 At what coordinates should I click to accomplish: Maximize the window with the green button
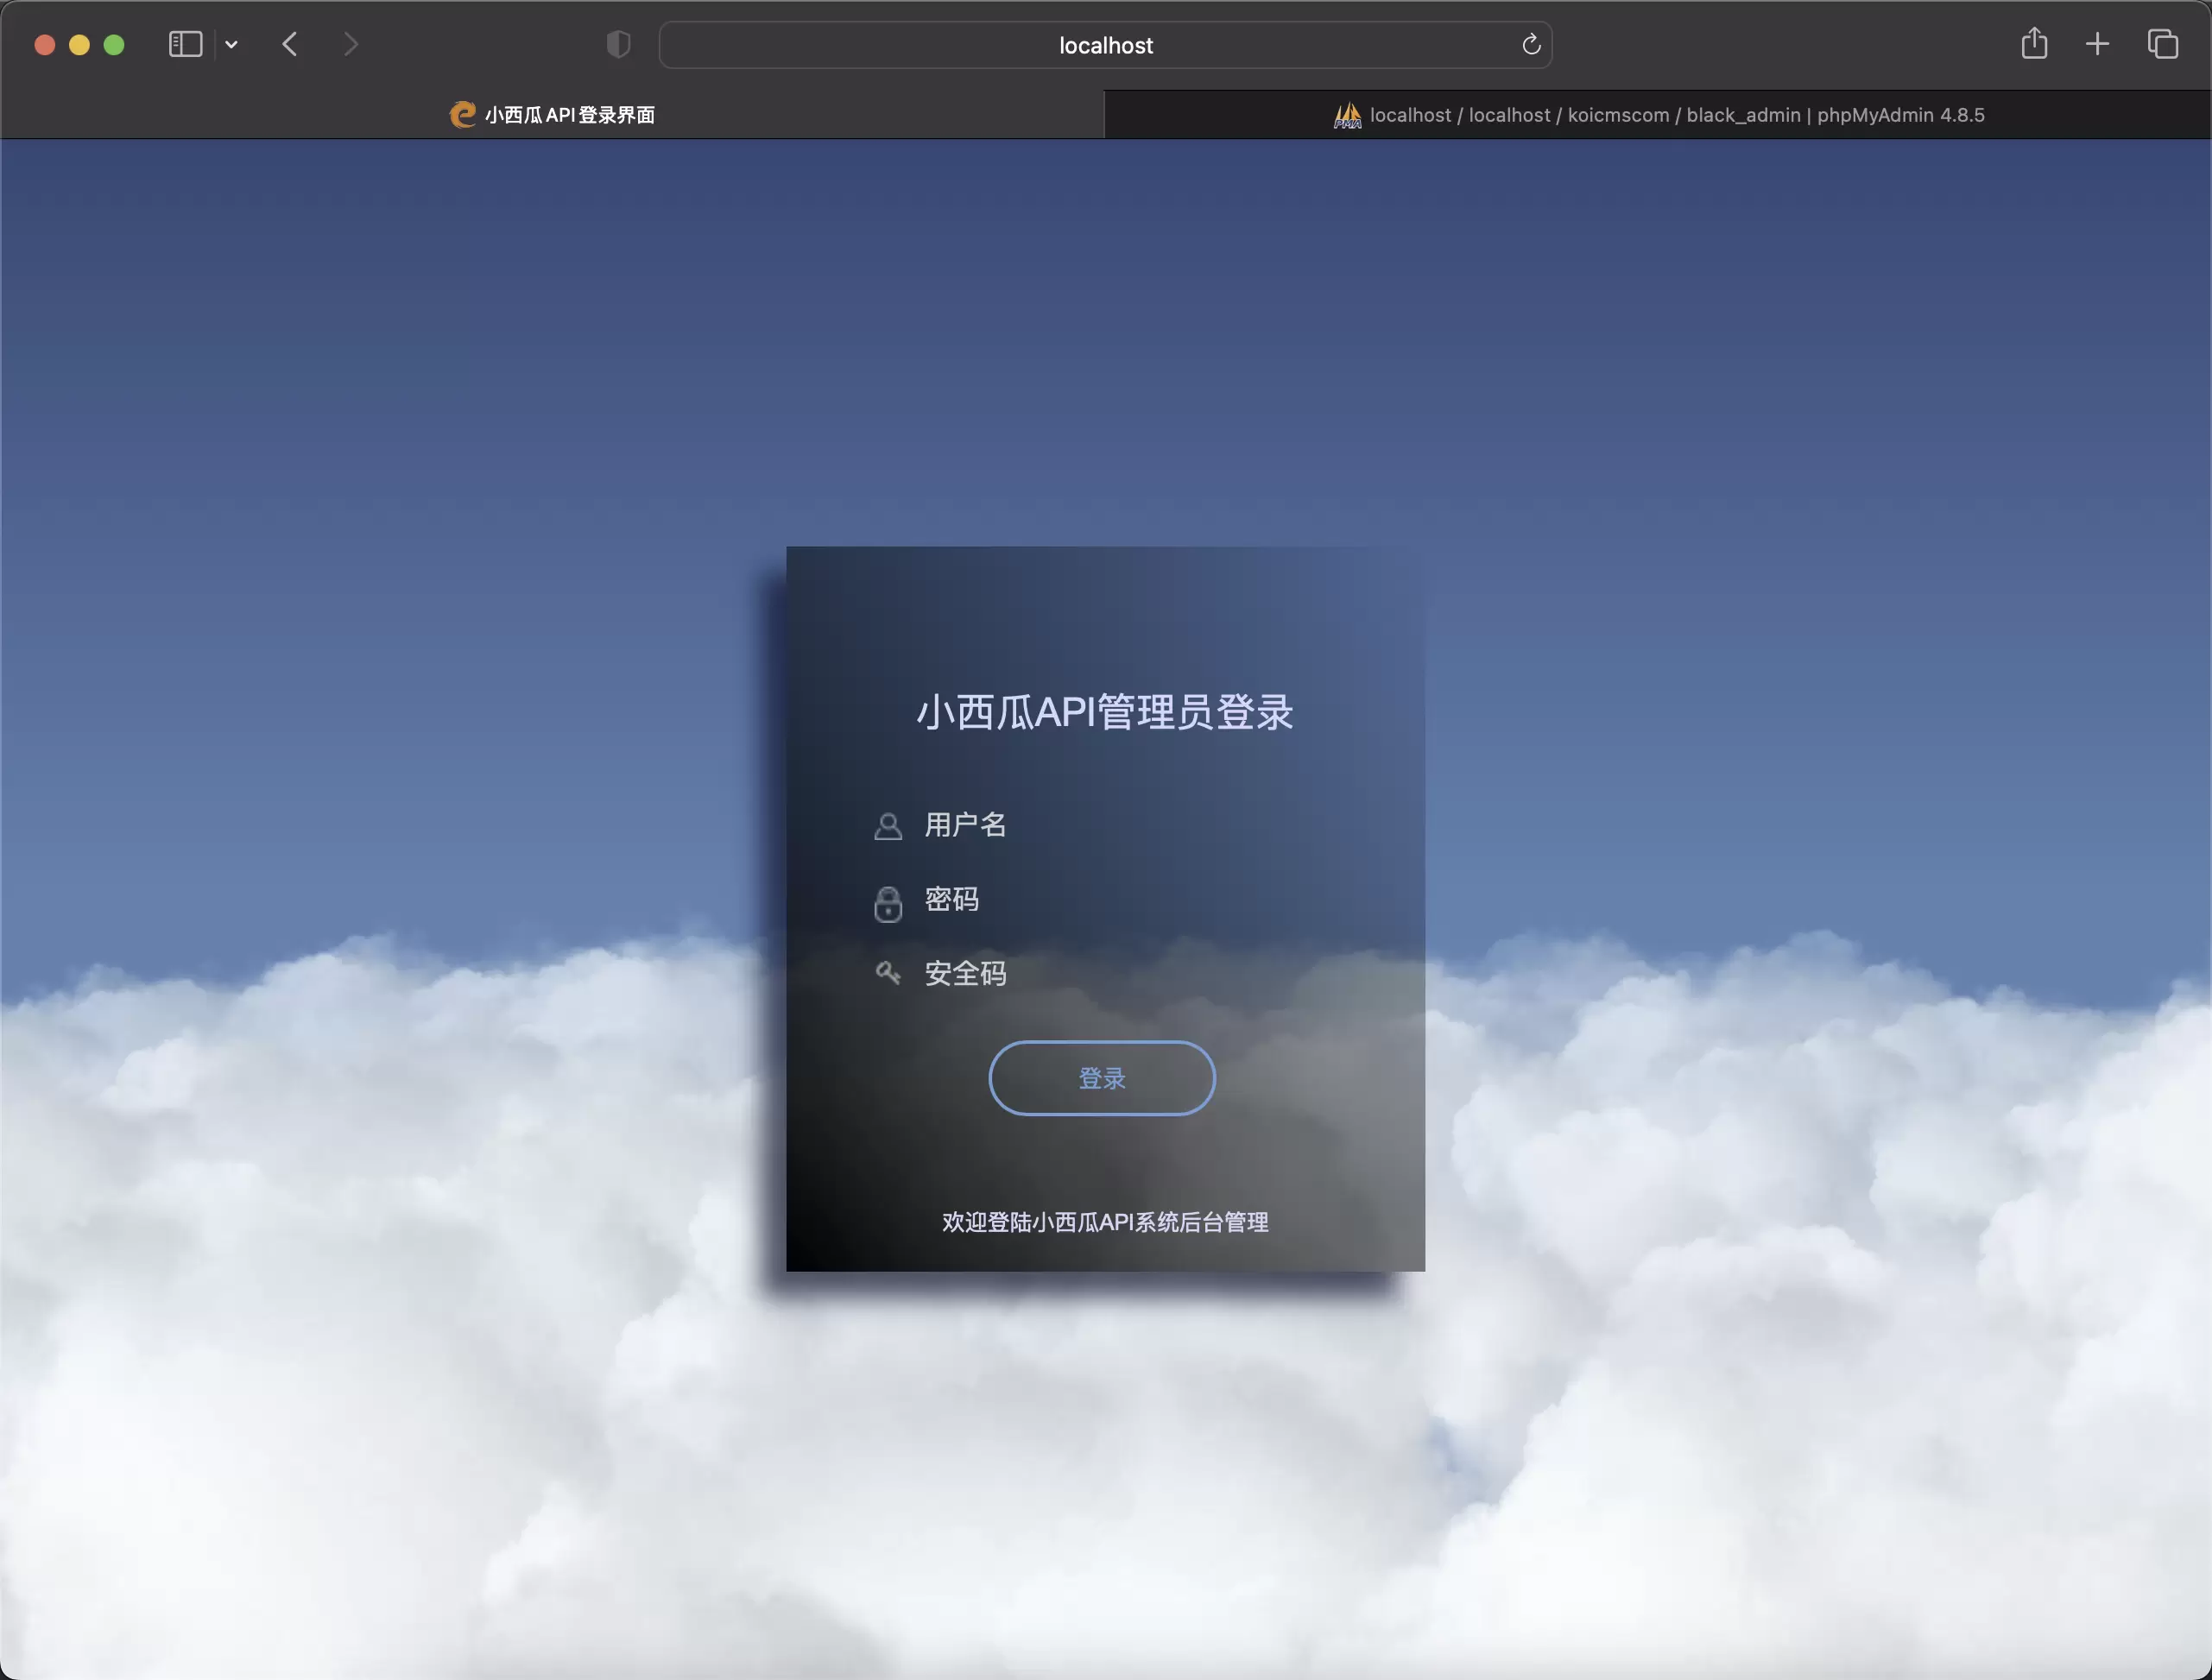114,45
